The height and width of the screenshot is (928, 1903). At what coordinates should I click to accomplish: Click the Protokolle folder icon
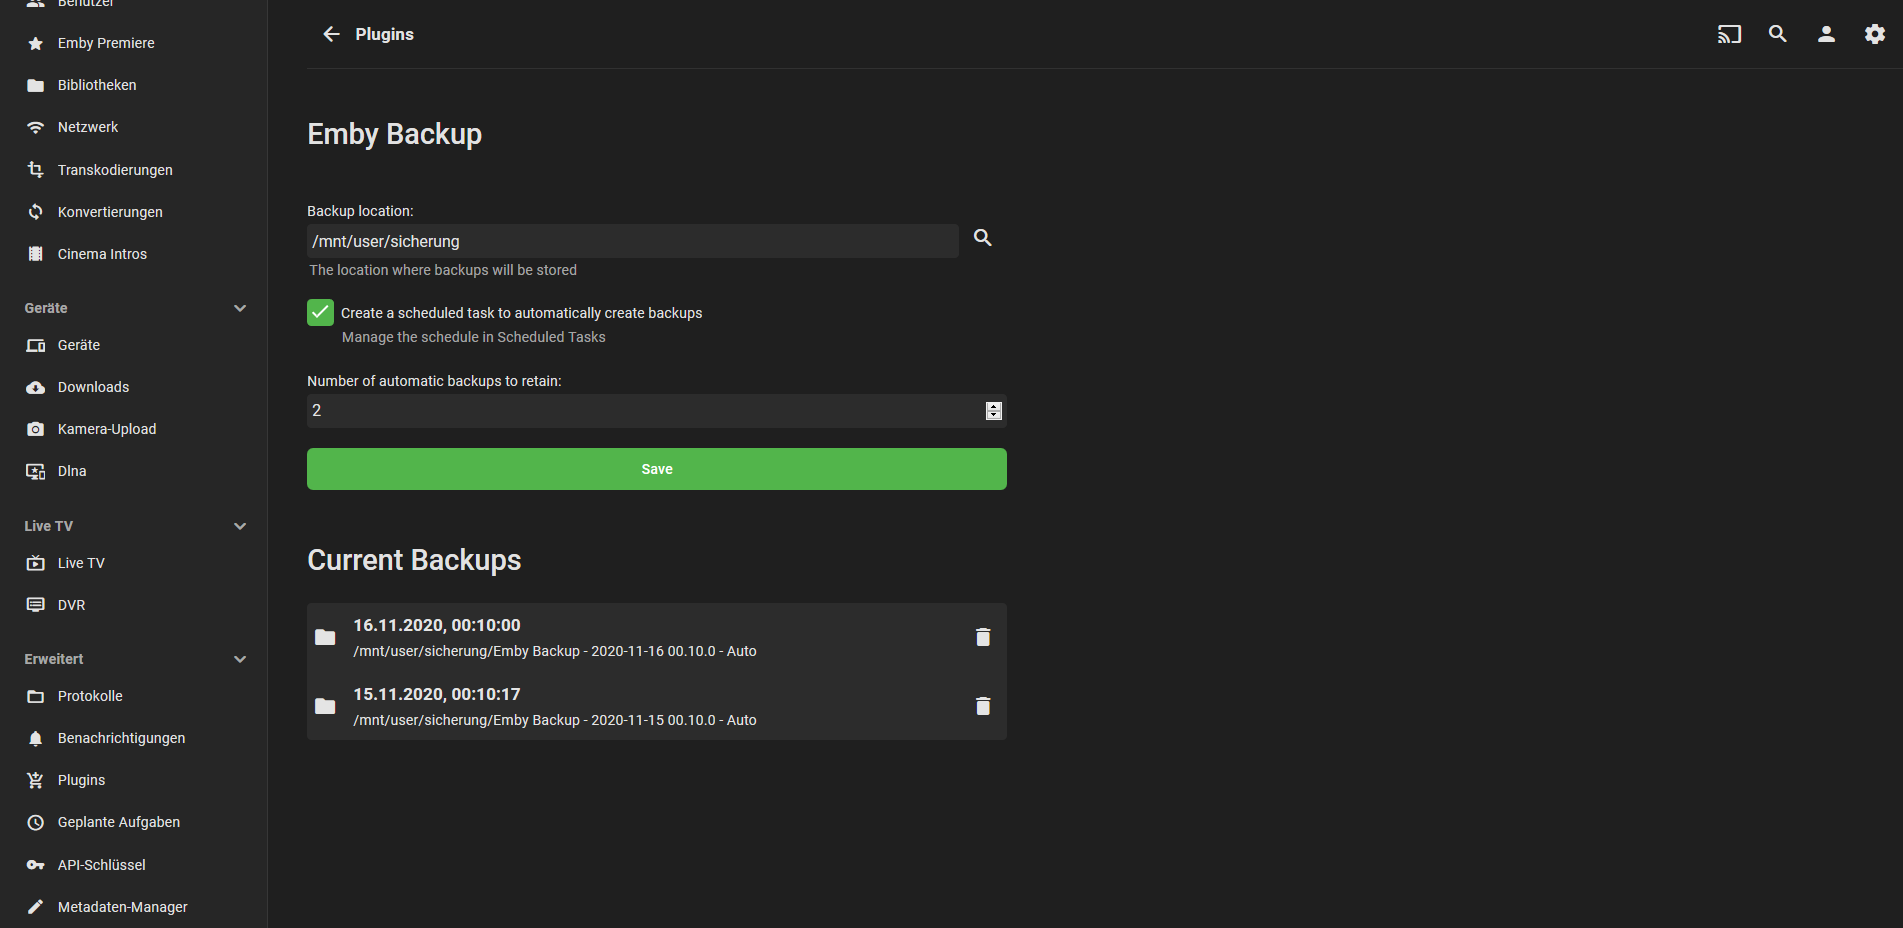coord(36,696)
